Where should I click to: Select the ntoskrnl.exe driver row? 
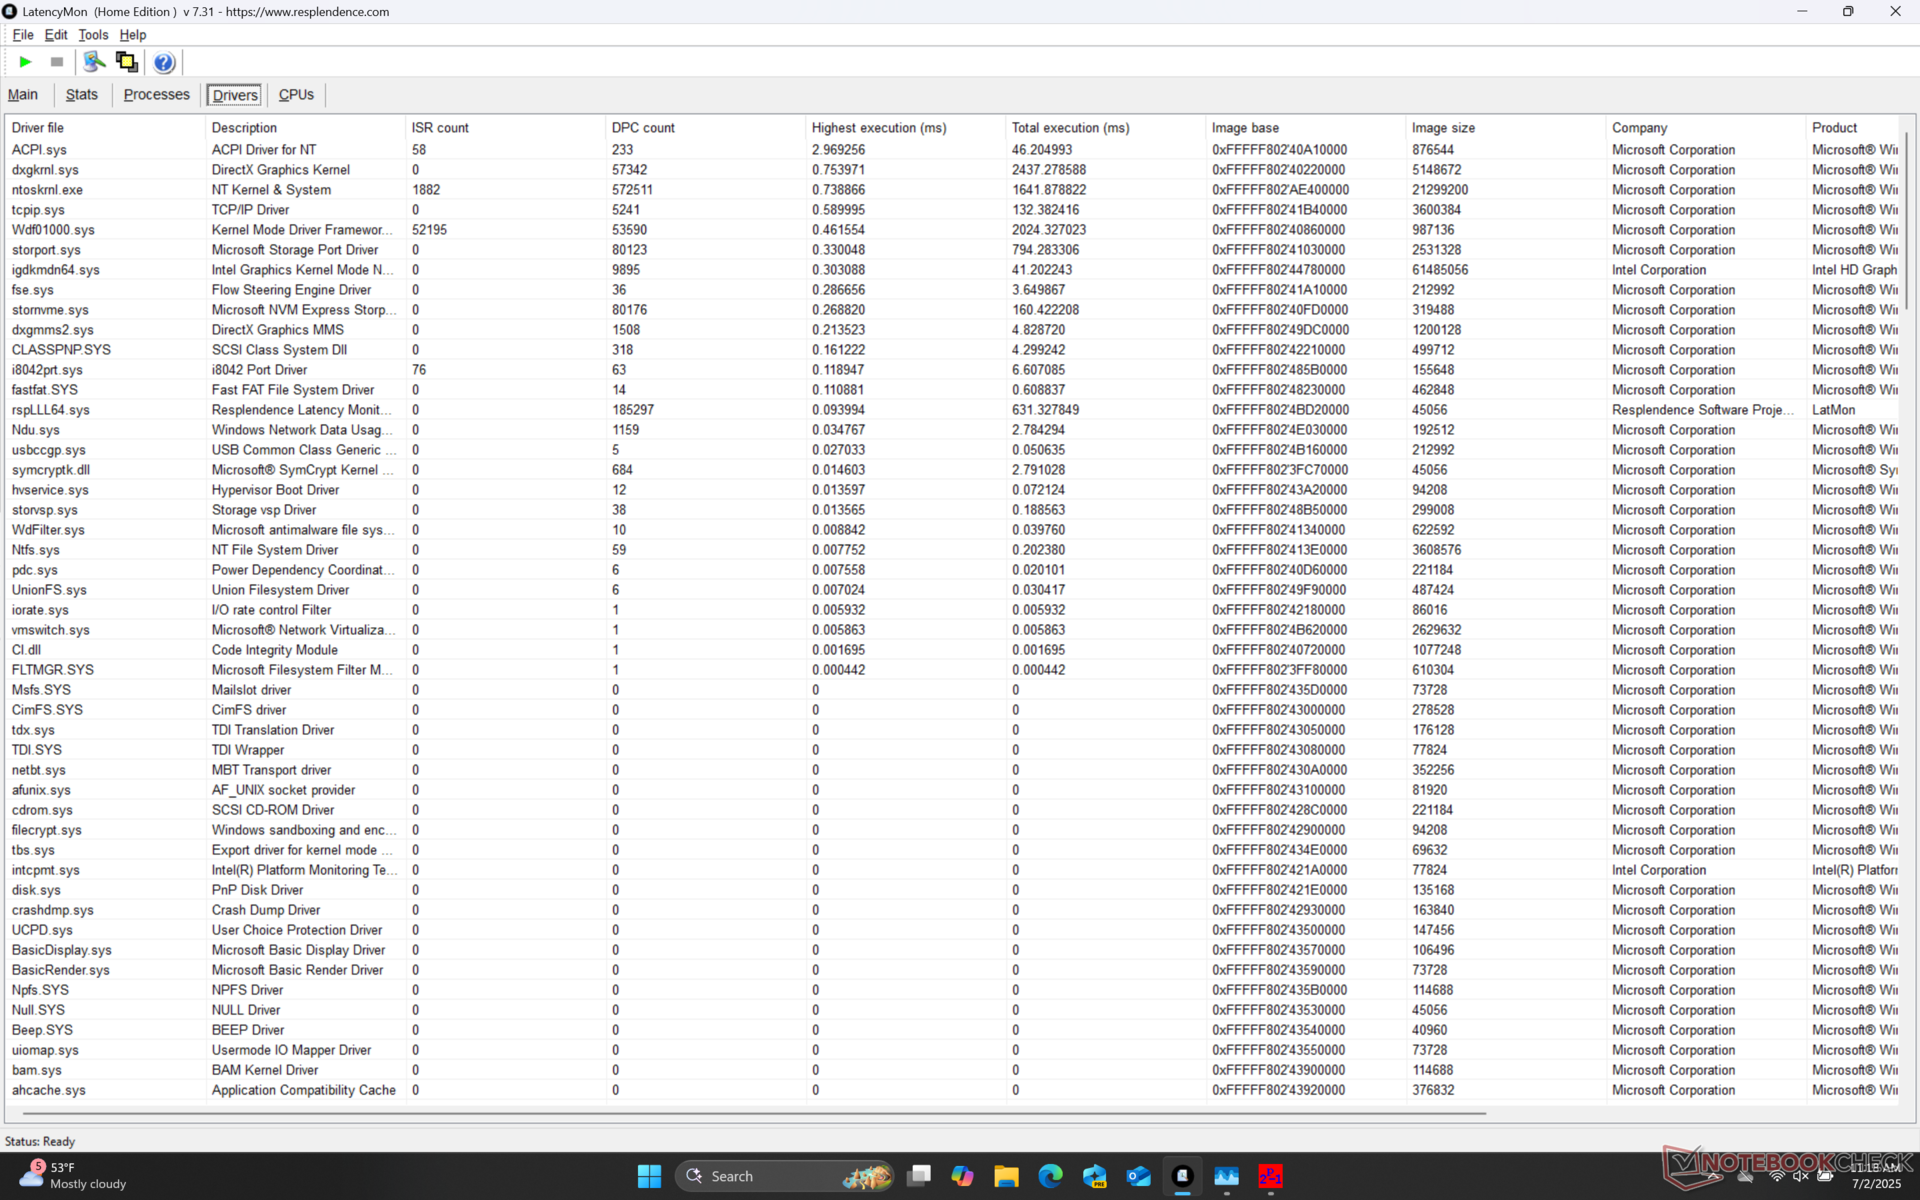click(952, 190)
